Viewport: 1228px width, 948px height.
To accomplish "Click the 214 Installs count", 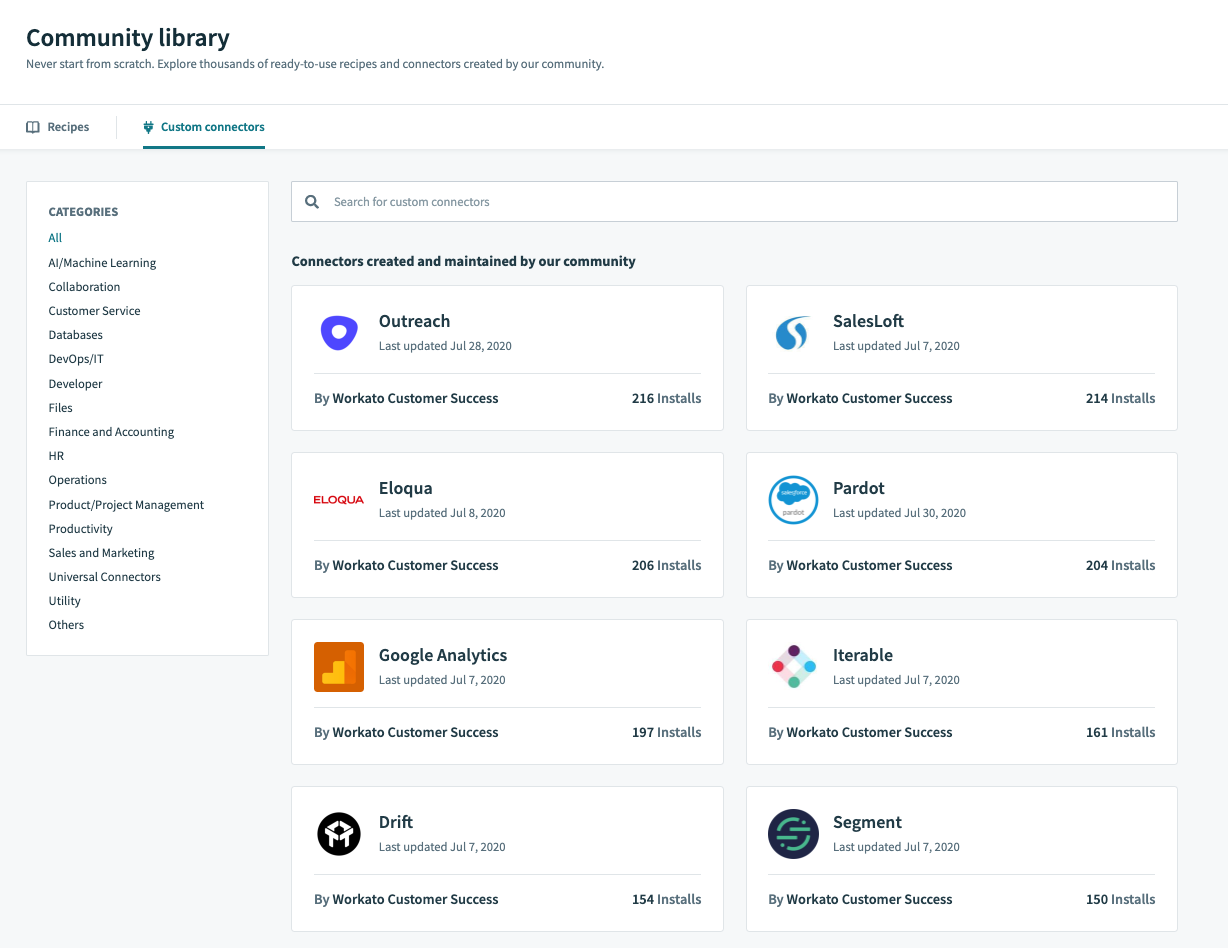I will [x=1120, y=398].
